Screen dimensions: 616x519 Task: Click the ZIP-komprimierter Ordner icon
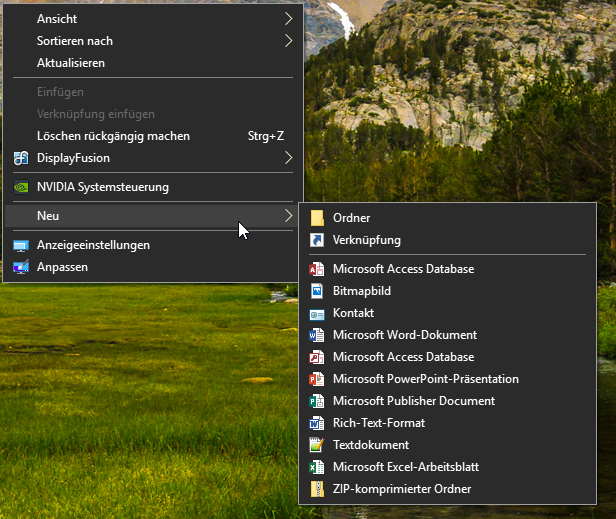point(317,489)
